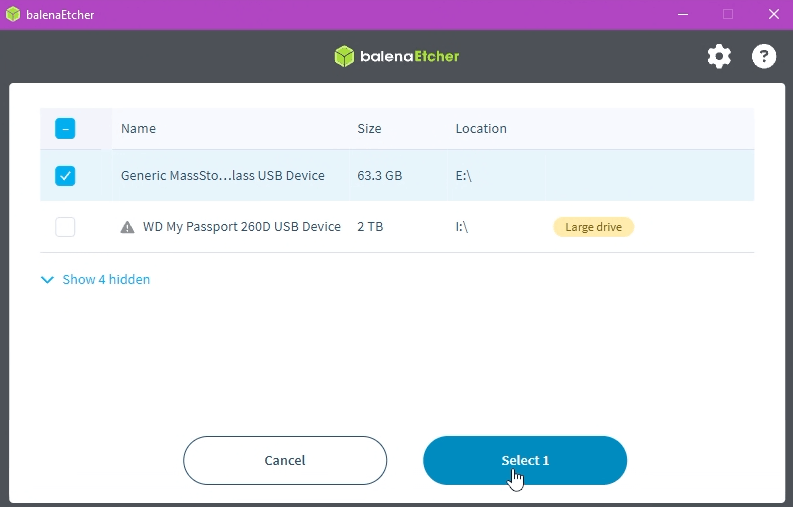Screen dimensions: 793x507
Task: Expand hidden drives using the chevron arrow
Action: (x=47, y=280)
